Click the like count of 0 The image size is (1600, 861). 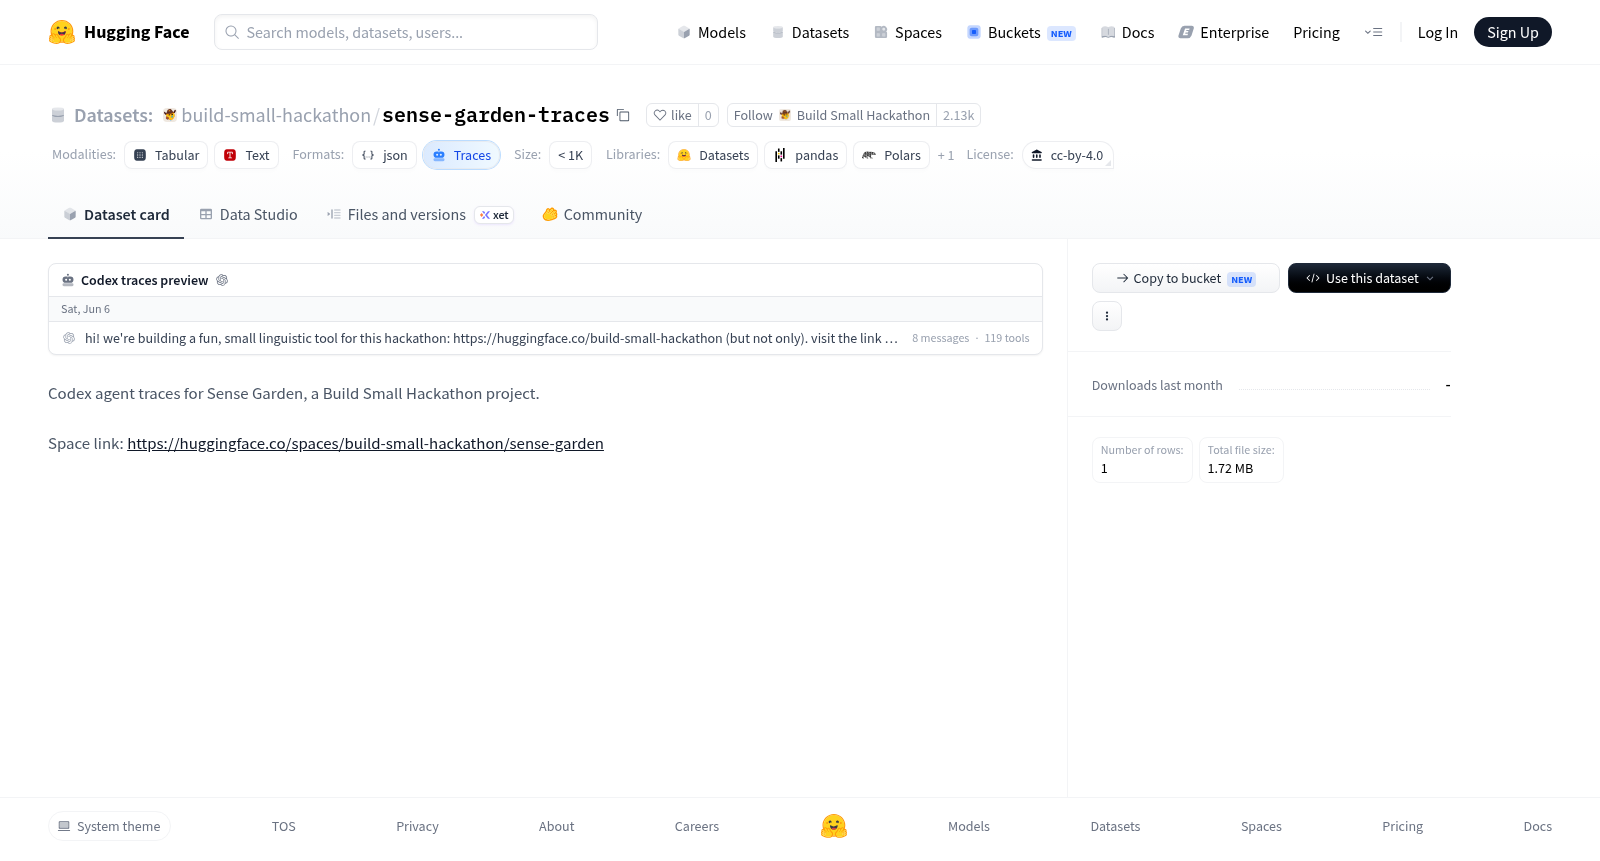(708, 115)
